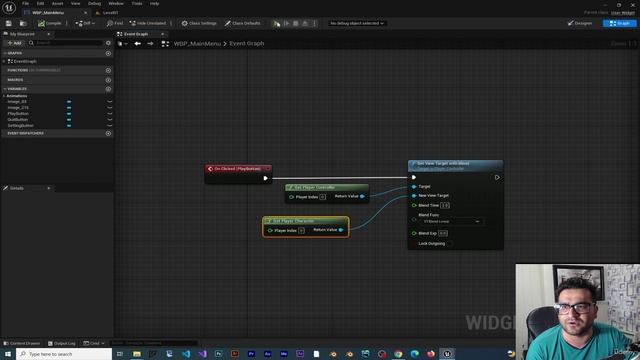Click the Skip/Advance frame play button

click(x=287, y=23)
